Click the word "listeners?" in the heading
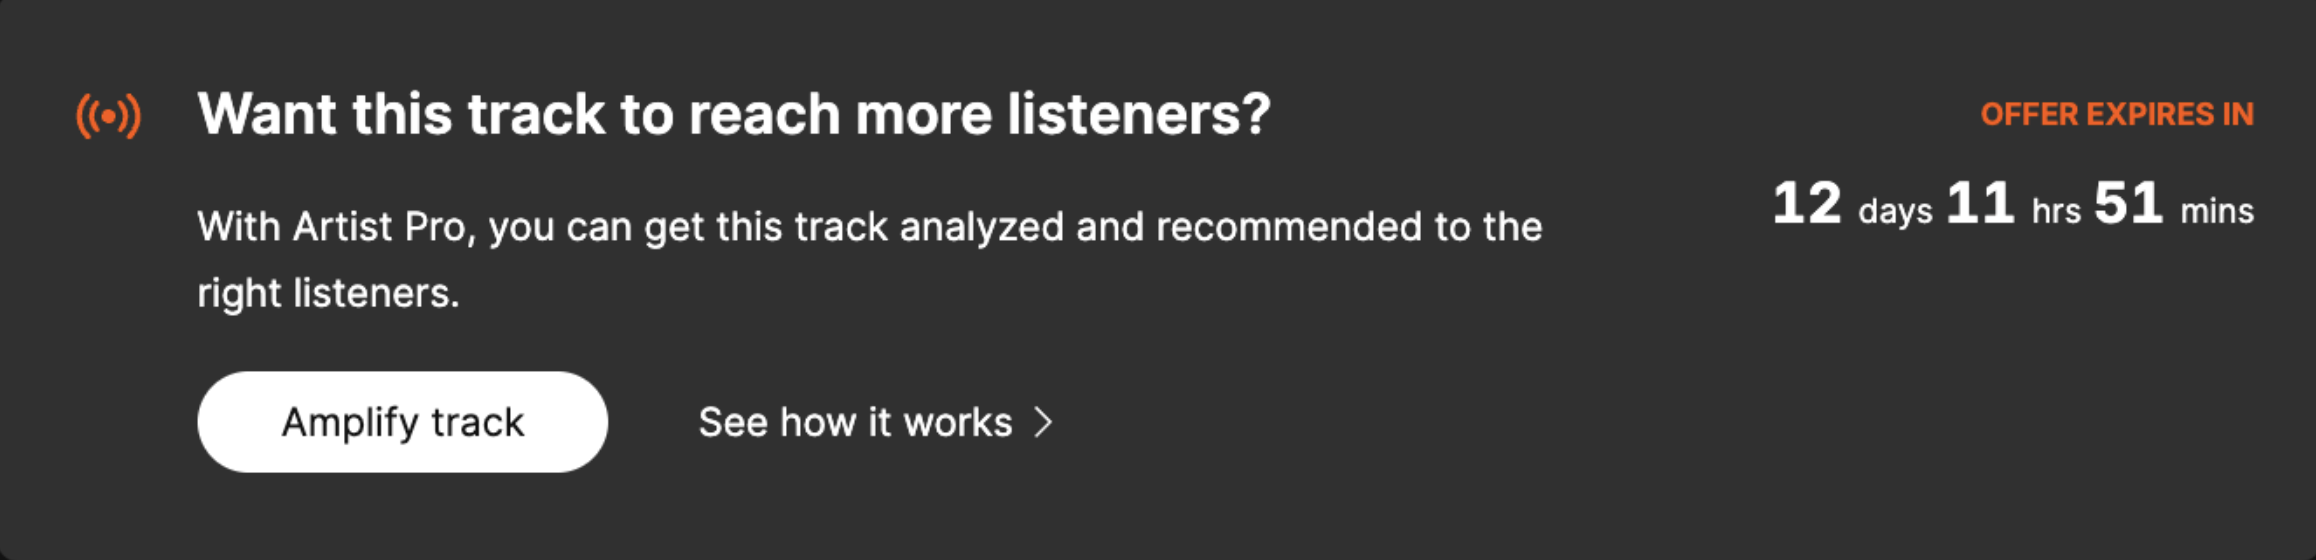Viewport: 2316px width, 560px height. pos(1138,114)
